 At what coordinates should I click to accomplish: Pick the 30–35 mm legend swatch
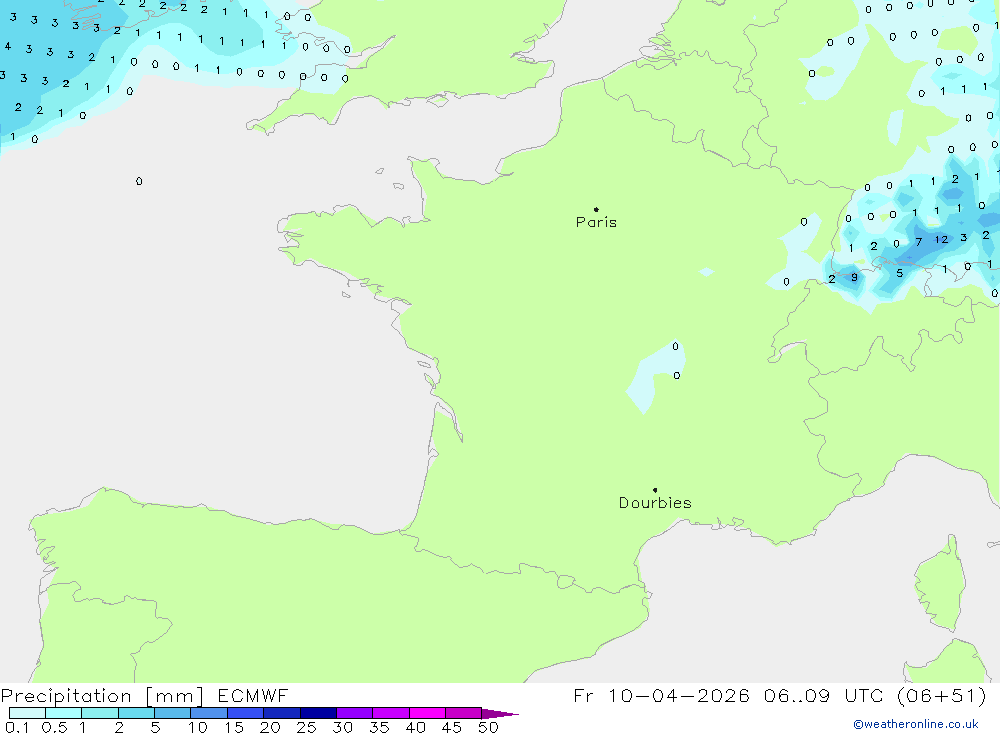pyautogui.click(x=355, y=713)
